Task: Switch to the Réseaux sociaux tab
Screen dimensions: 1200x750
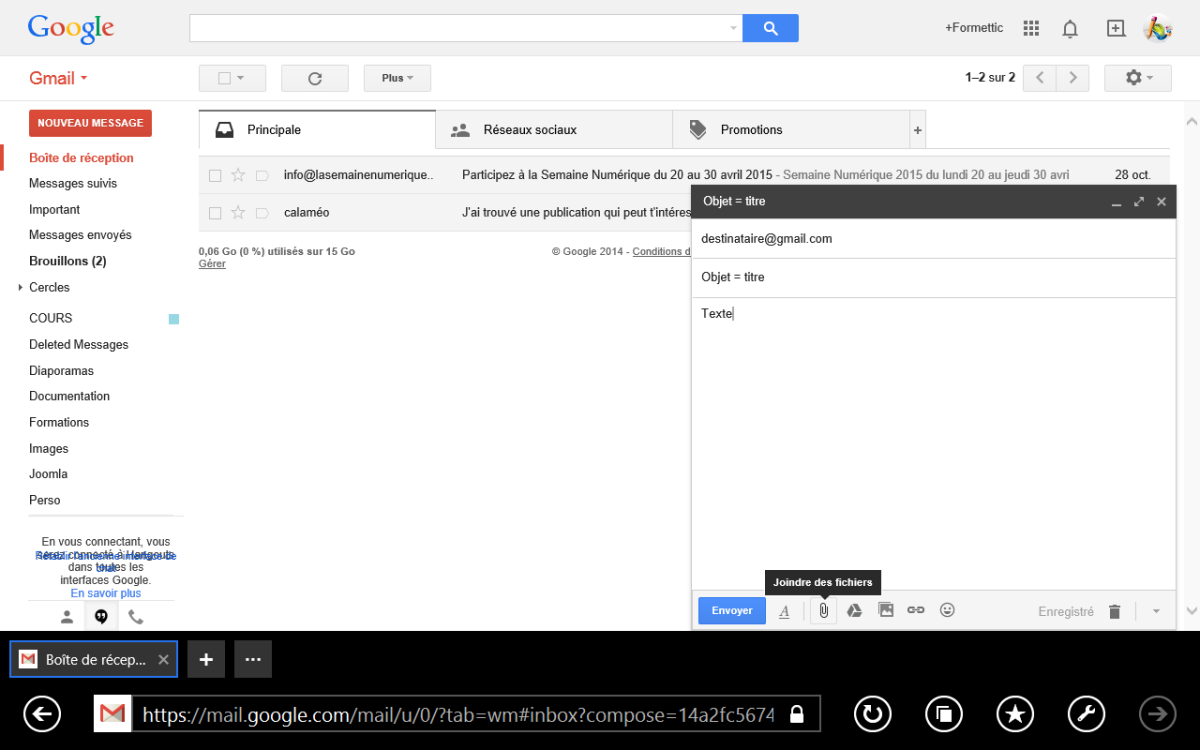Action: tap(529, 130)
